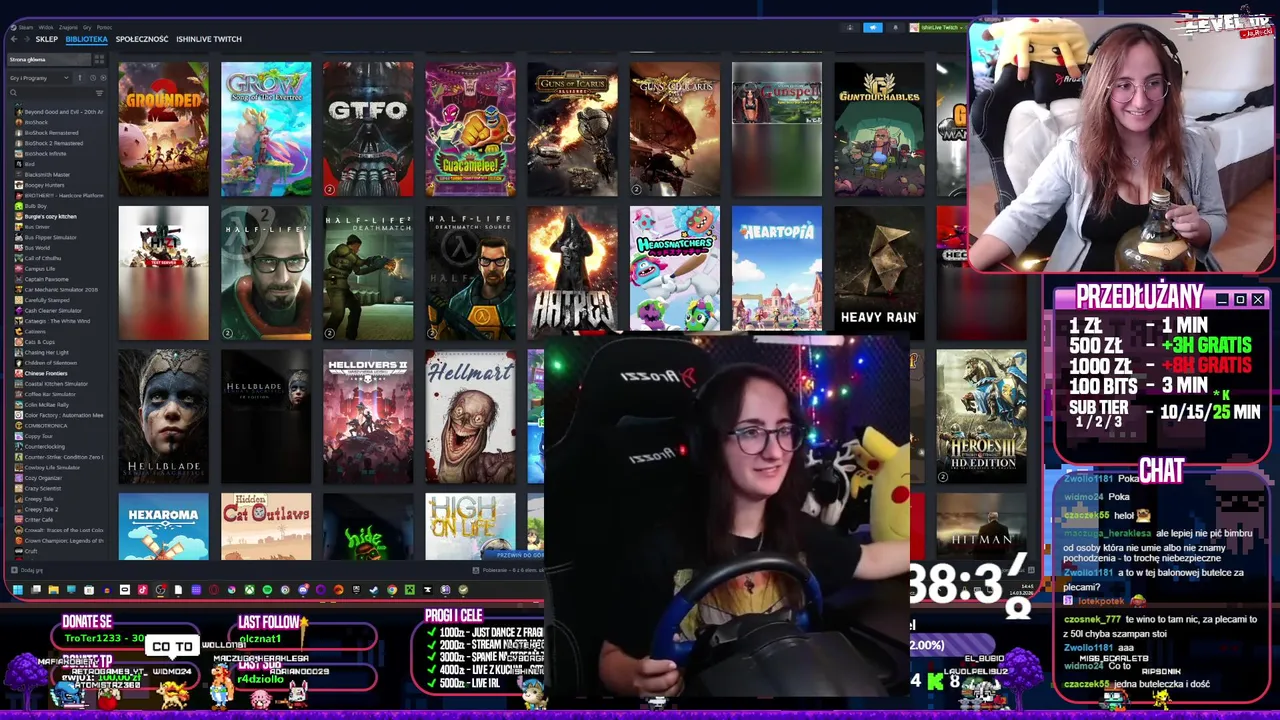Select Cowboy Life Simulator in list
Viewport: 1280px width, 720px height.
pyautogui.click(x=52, y=467)
